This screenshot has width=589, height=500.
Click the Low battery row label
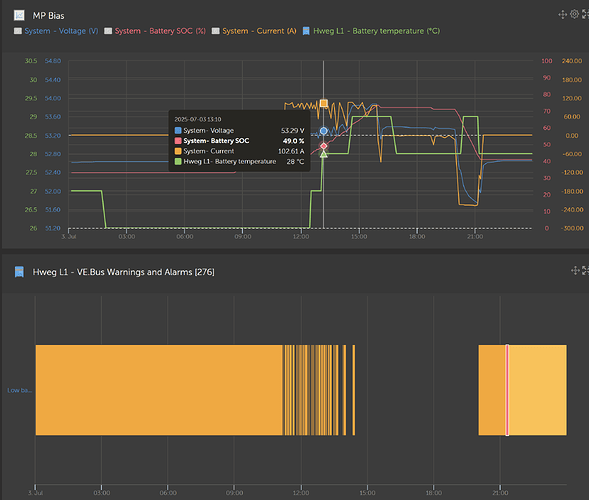[x=20, y=390]
